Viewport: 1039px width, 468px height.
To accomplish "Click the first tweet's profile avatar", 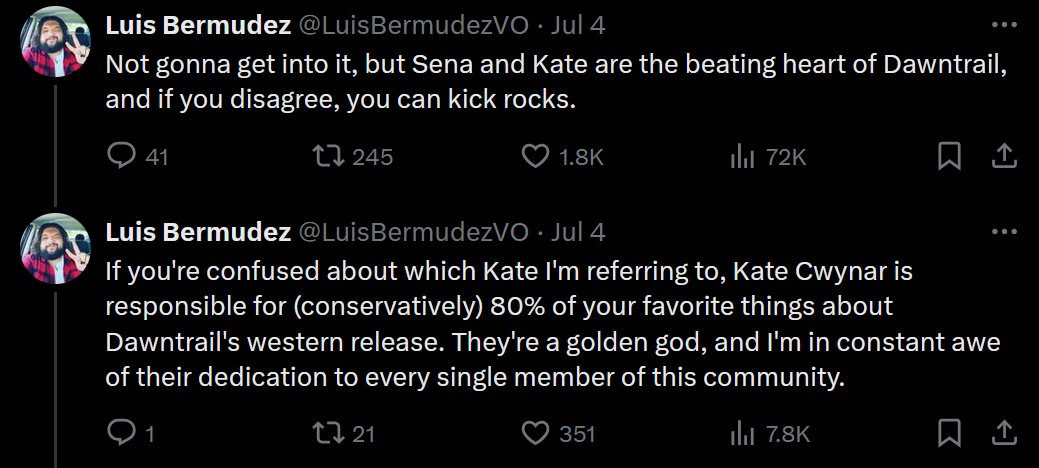I will (56, 41).
